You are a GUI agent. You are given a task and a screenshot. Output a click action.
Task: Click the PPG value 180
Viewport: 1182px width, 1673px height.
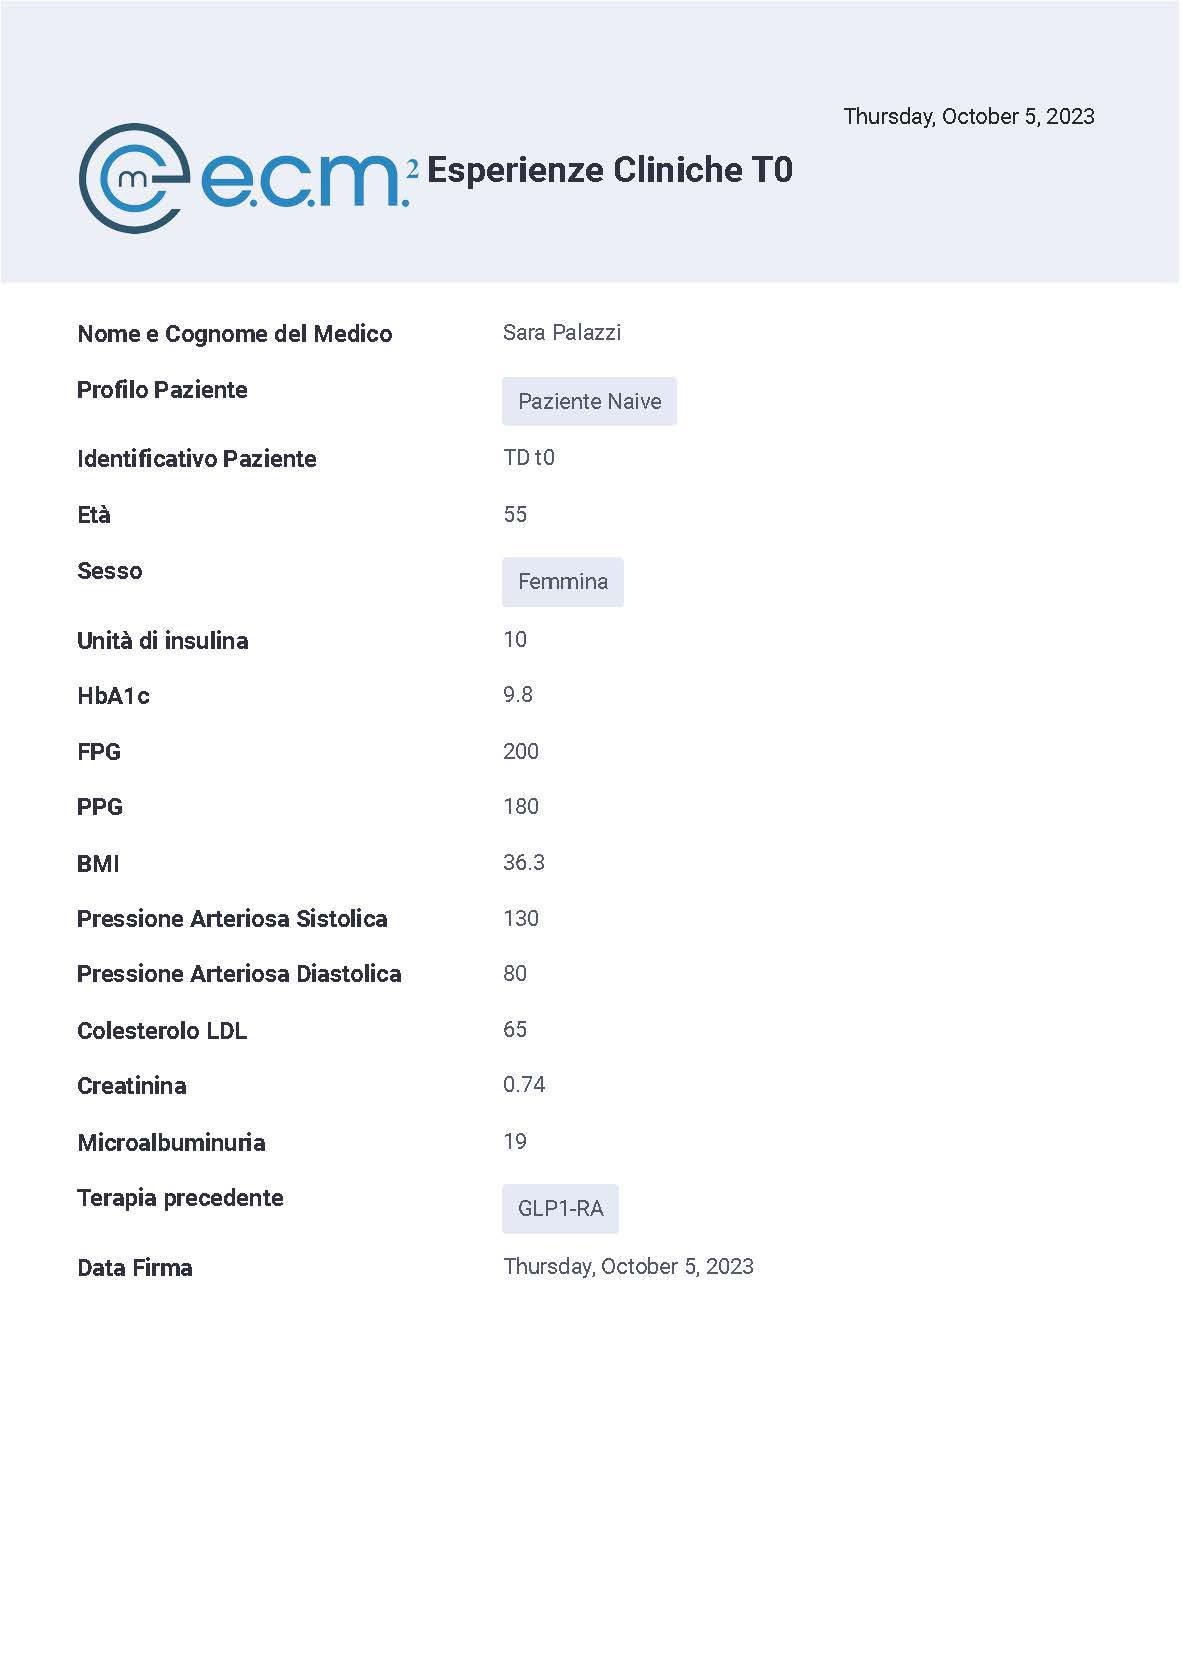pyautogui.click(x=521, y=807)
